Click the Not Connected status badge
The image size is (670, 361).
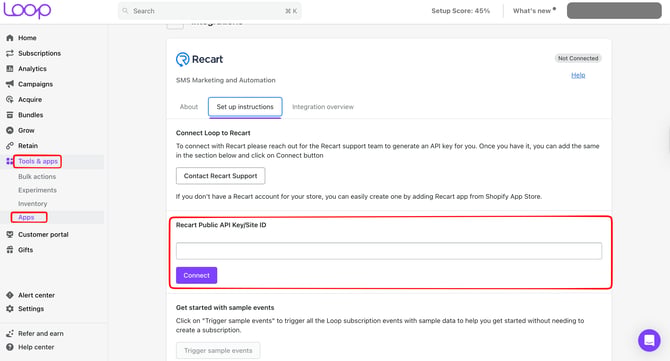tap(578, 59)
